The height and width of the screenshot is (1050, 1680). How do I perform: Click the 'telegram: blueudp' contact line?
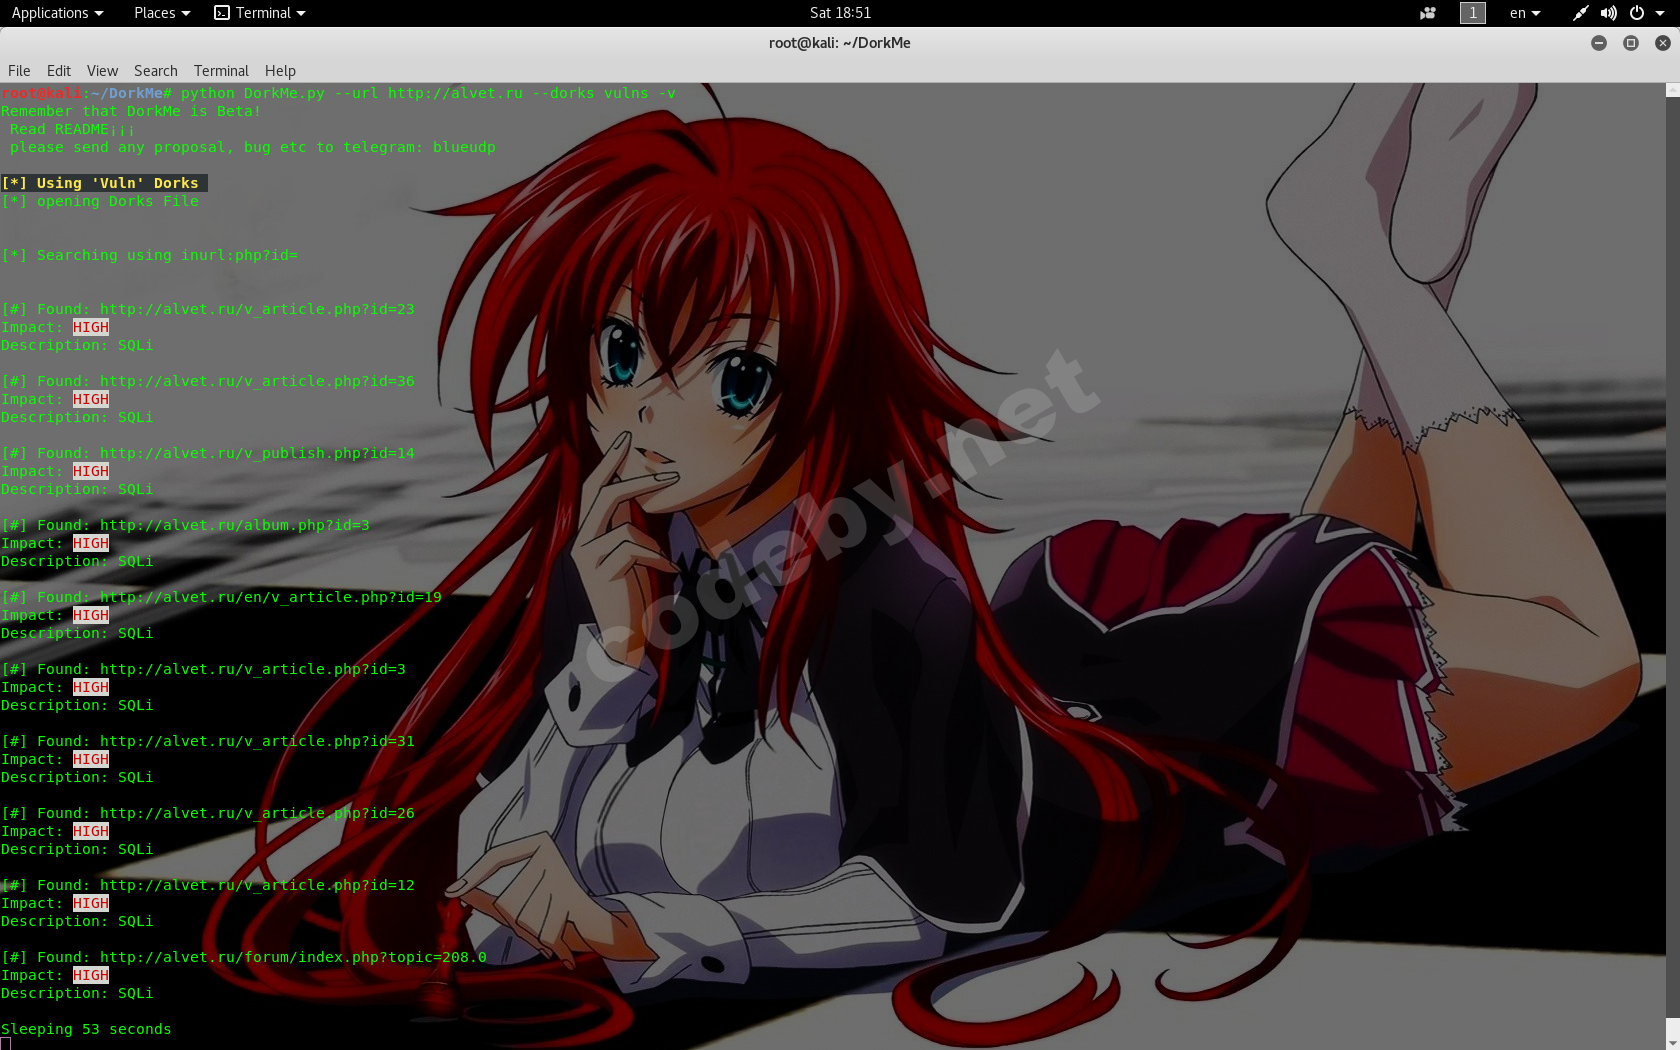tap(253, 147)
